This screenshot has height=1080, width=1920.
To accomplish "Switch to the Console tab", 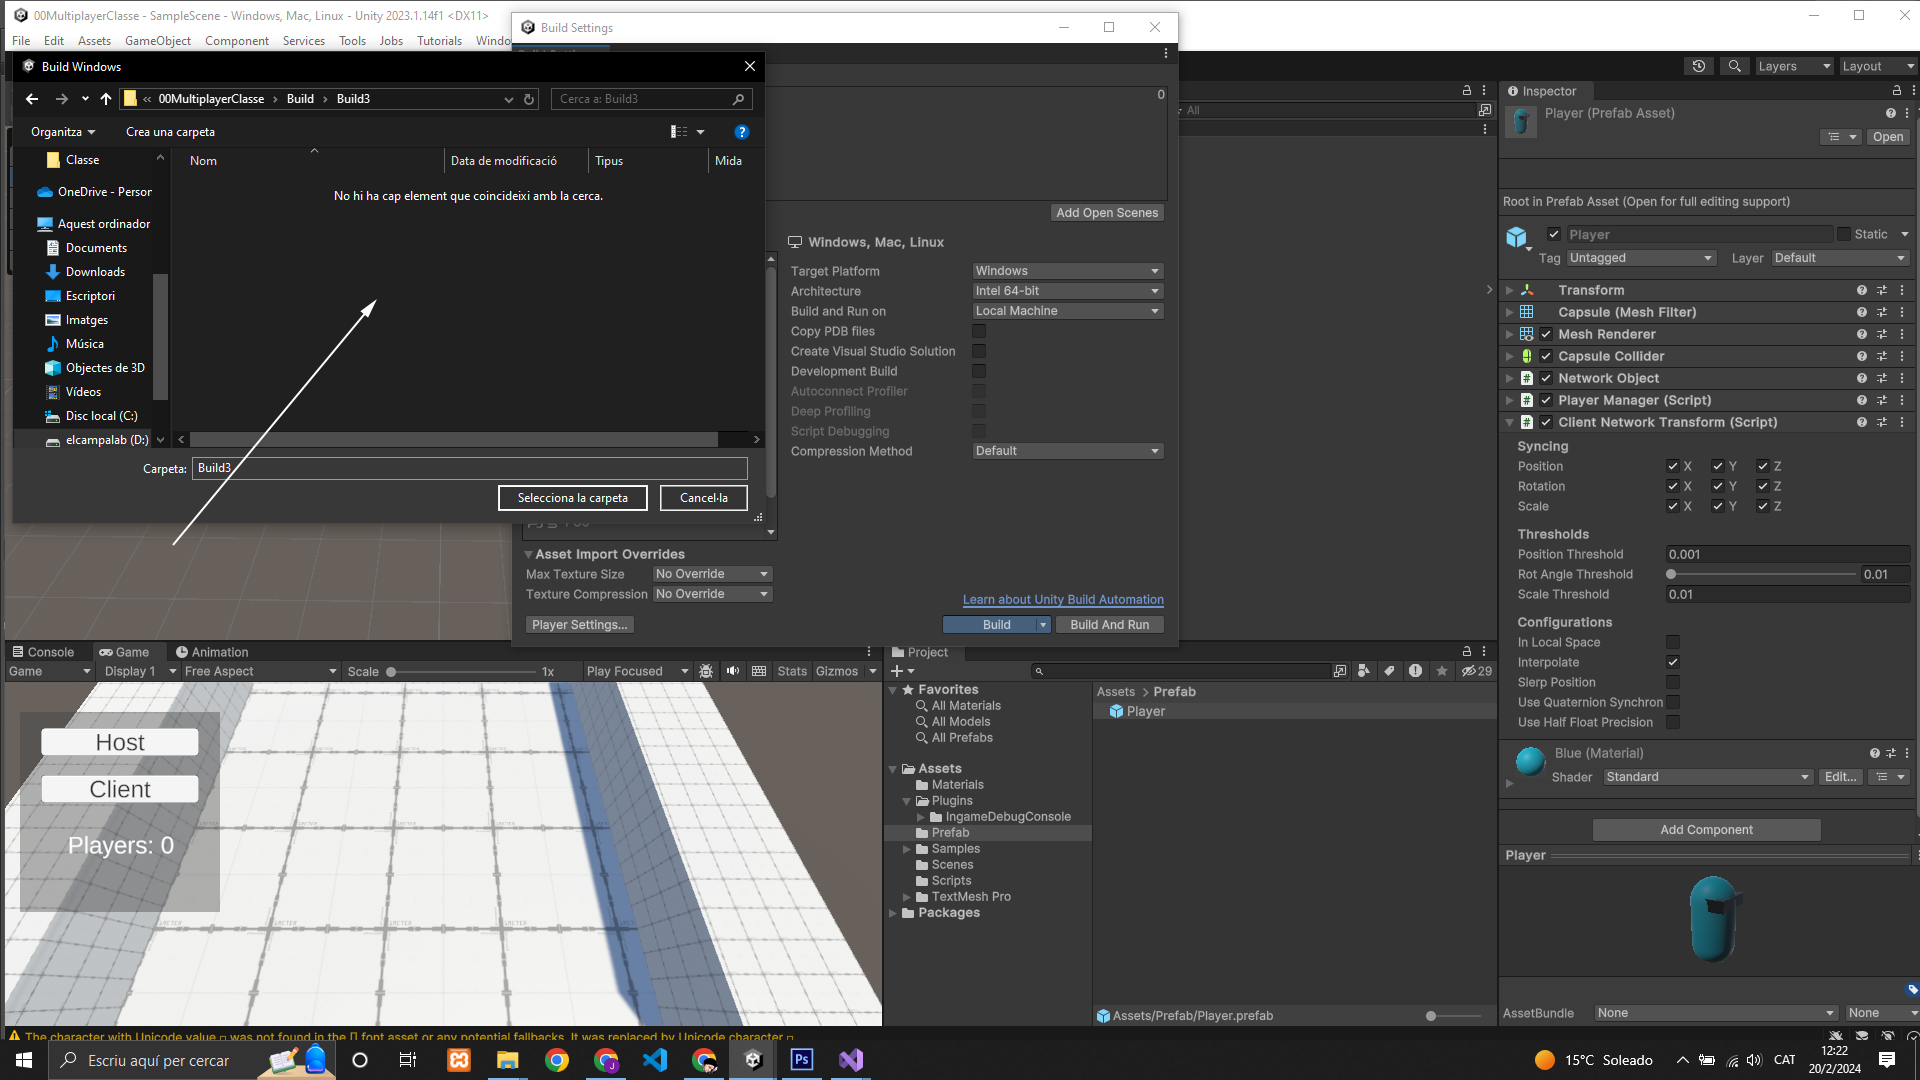I will tap(43, 652).
